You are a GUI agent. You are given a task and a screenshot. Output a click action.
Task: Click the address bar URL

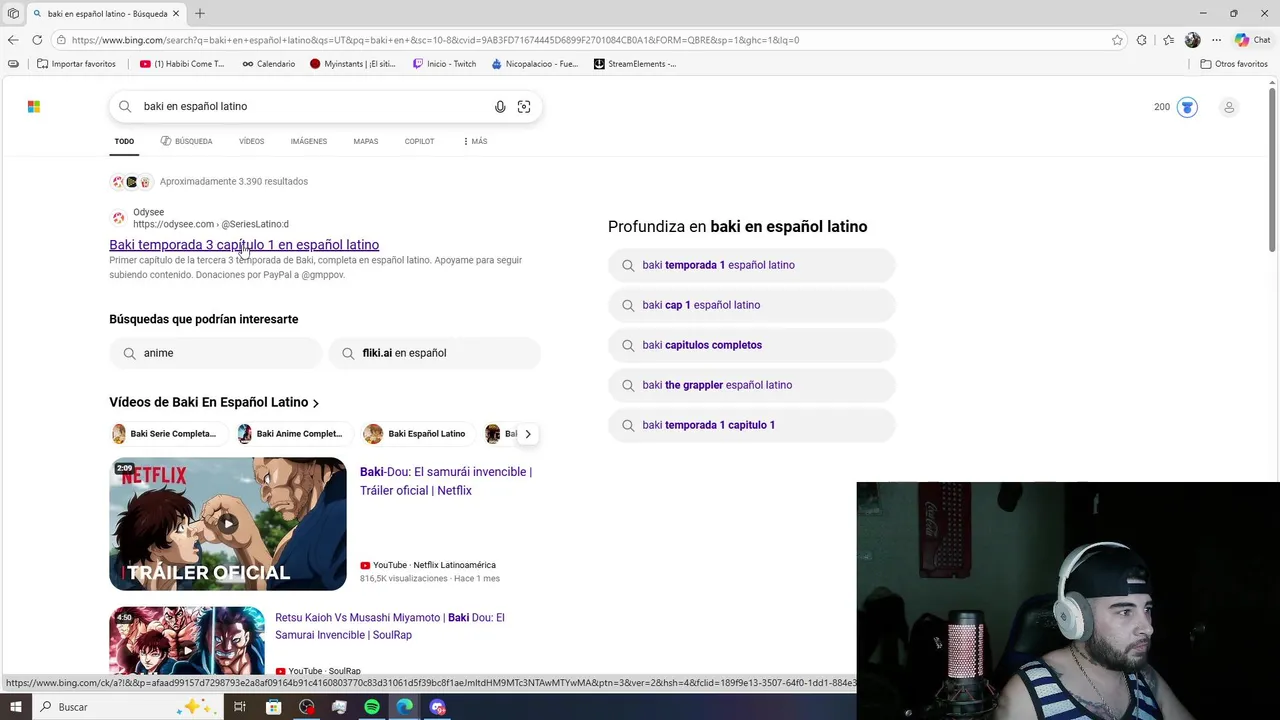[x=435, y=40]
